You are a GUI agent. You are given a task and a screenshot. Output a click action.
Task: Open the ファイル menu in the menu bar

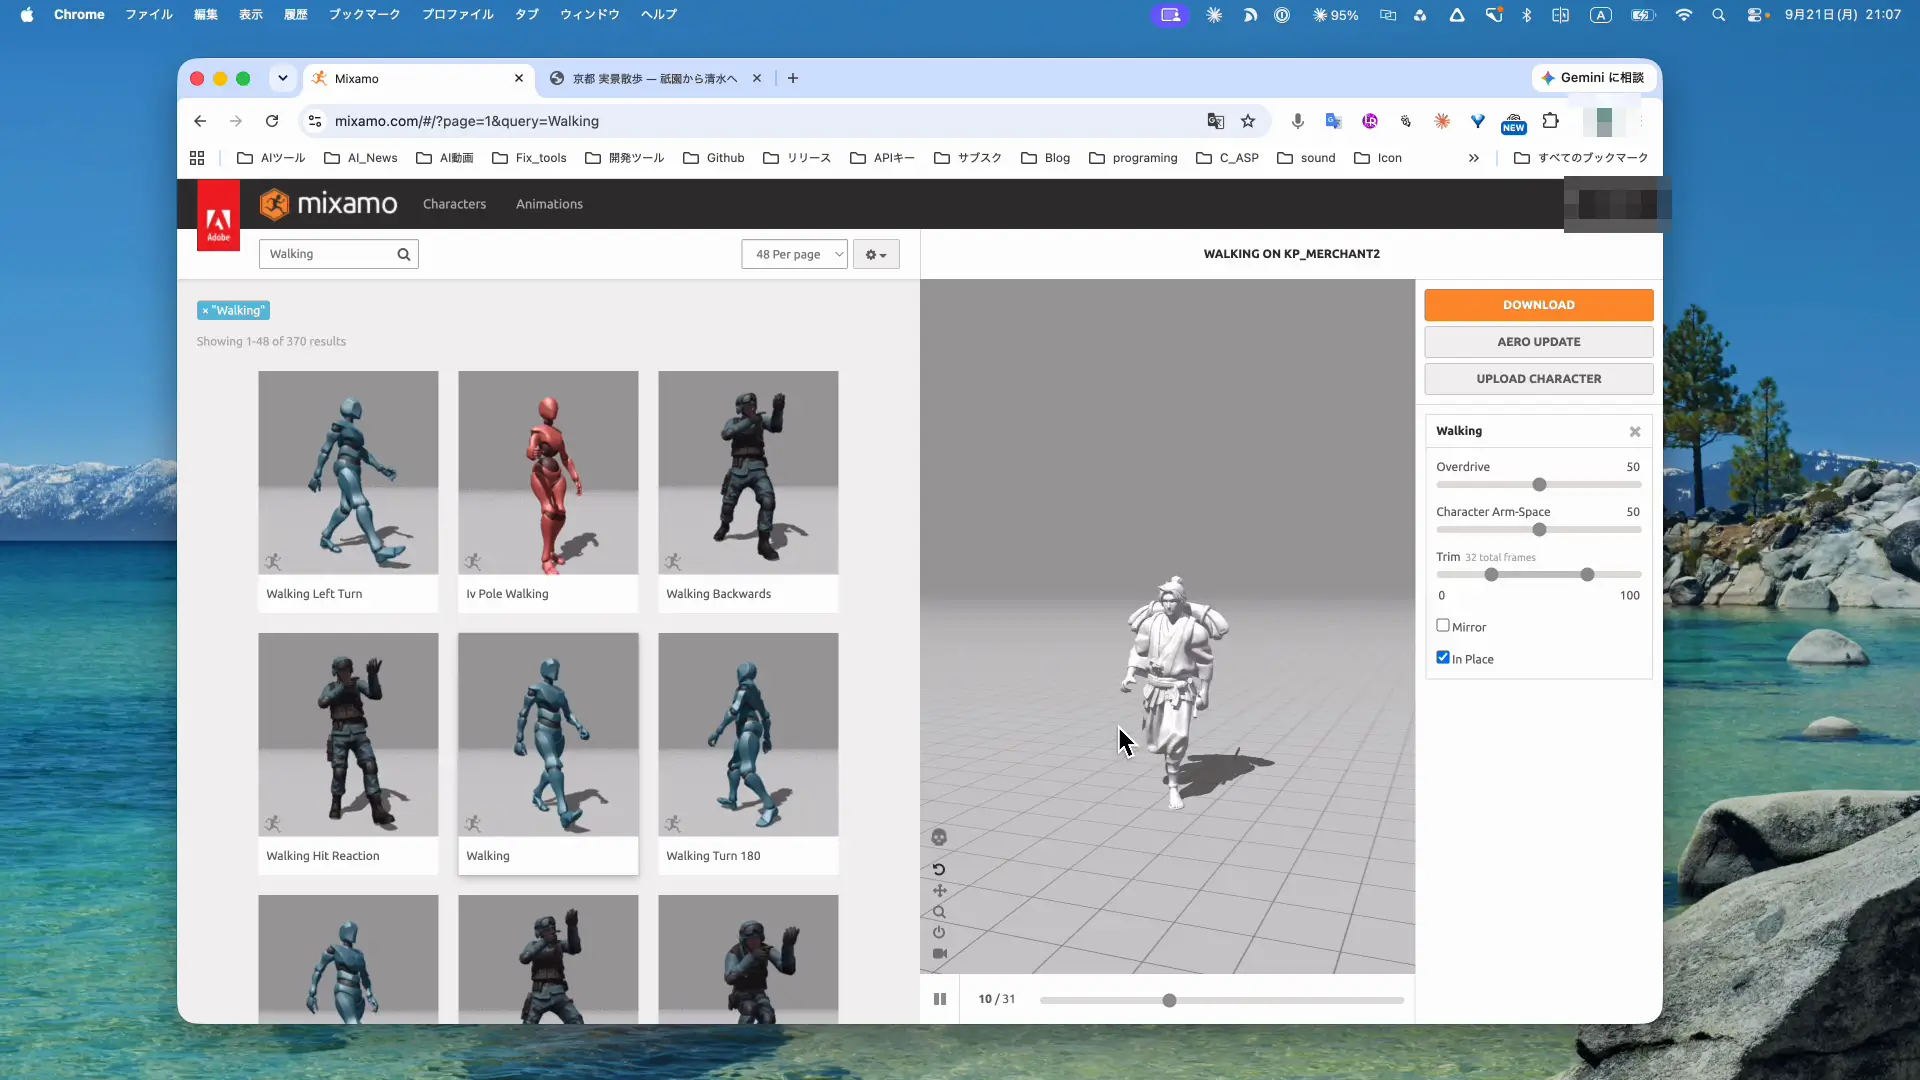pyautogui.click(x=149, y=15)
